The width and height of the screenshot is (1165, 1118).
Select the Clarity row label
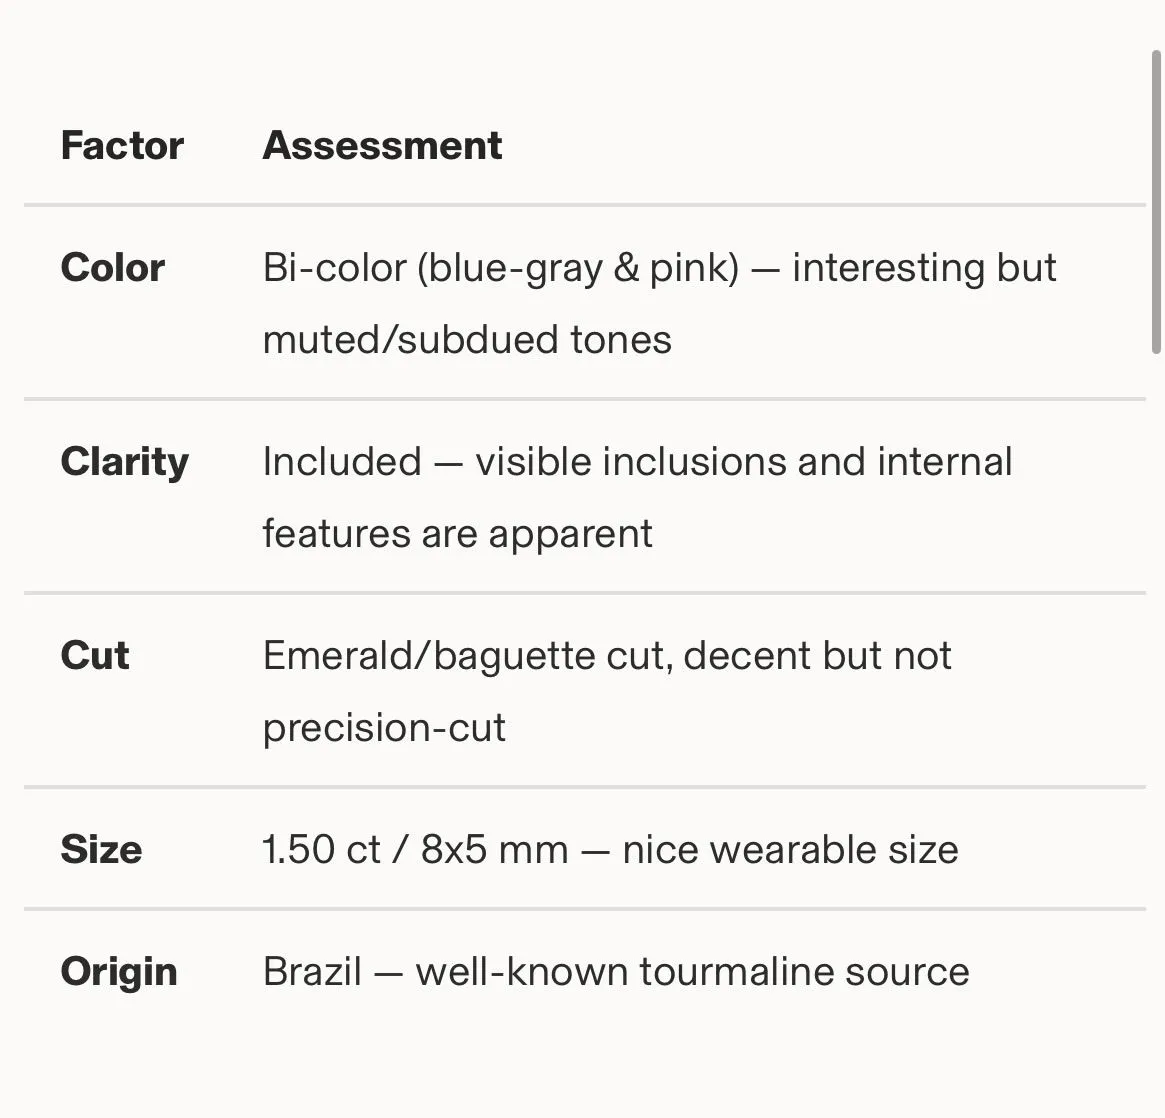pyautogui.click(x=125, y=462)
